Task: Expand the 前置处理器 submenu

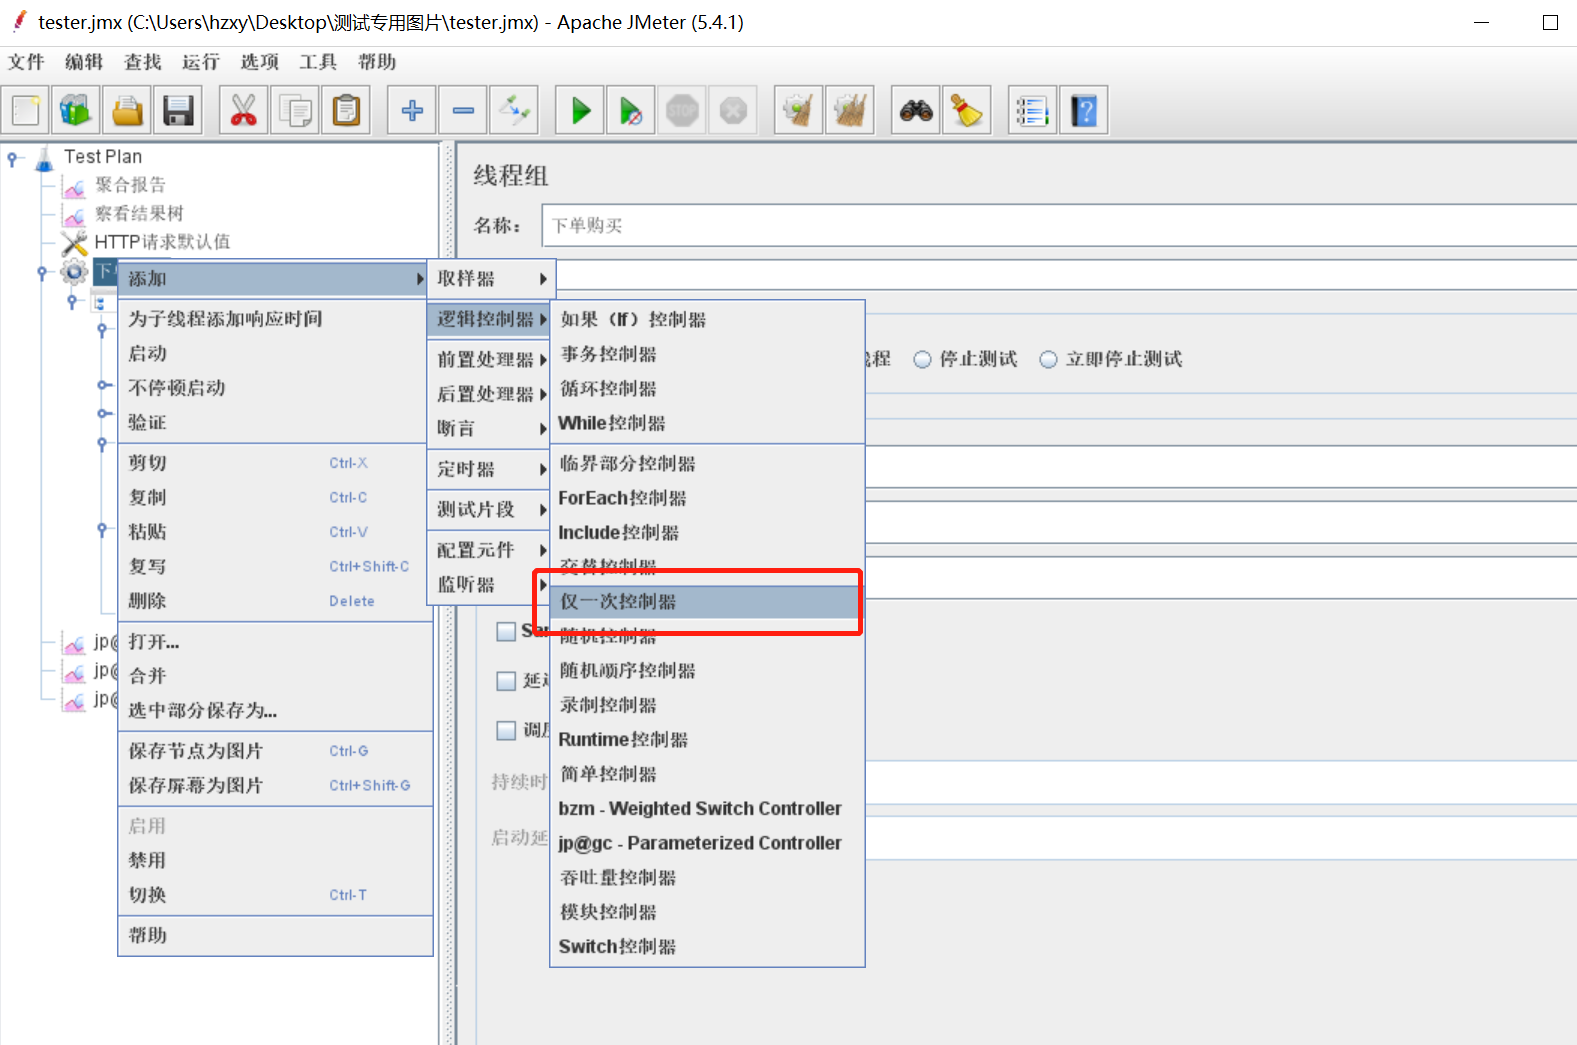Action: click(x=491, y=359)
